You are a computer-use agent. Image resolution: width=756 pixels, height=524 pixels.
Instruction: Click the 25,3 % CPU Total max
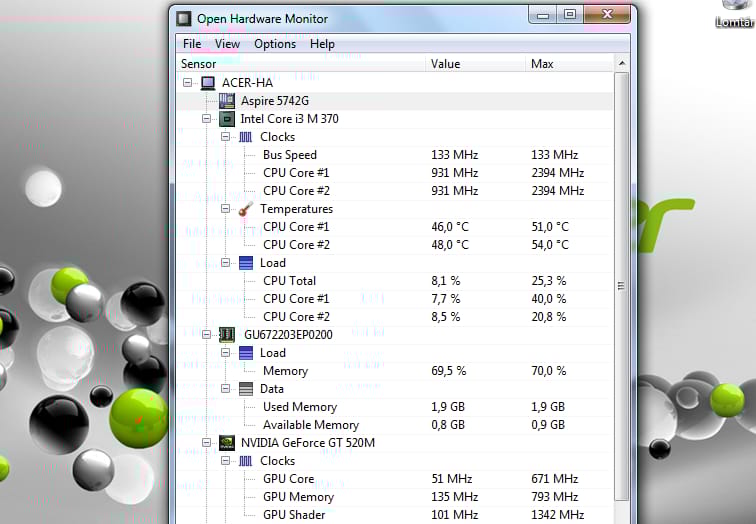pos(549,281)
